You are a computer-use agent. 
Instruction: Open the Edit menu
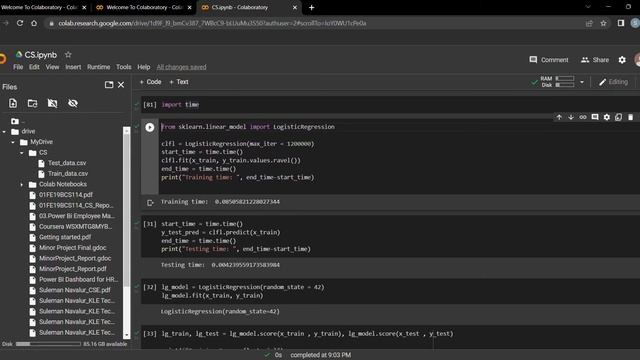[34, 67]
